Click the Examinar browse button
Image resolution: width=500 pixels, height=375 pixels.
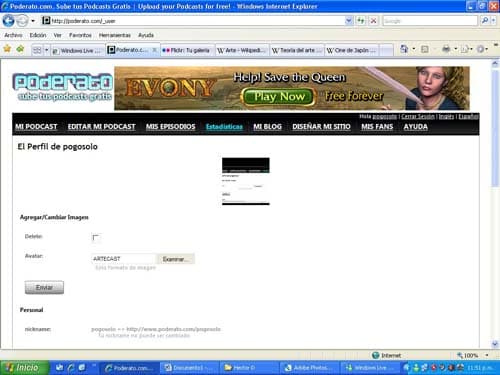coord(175,259)
